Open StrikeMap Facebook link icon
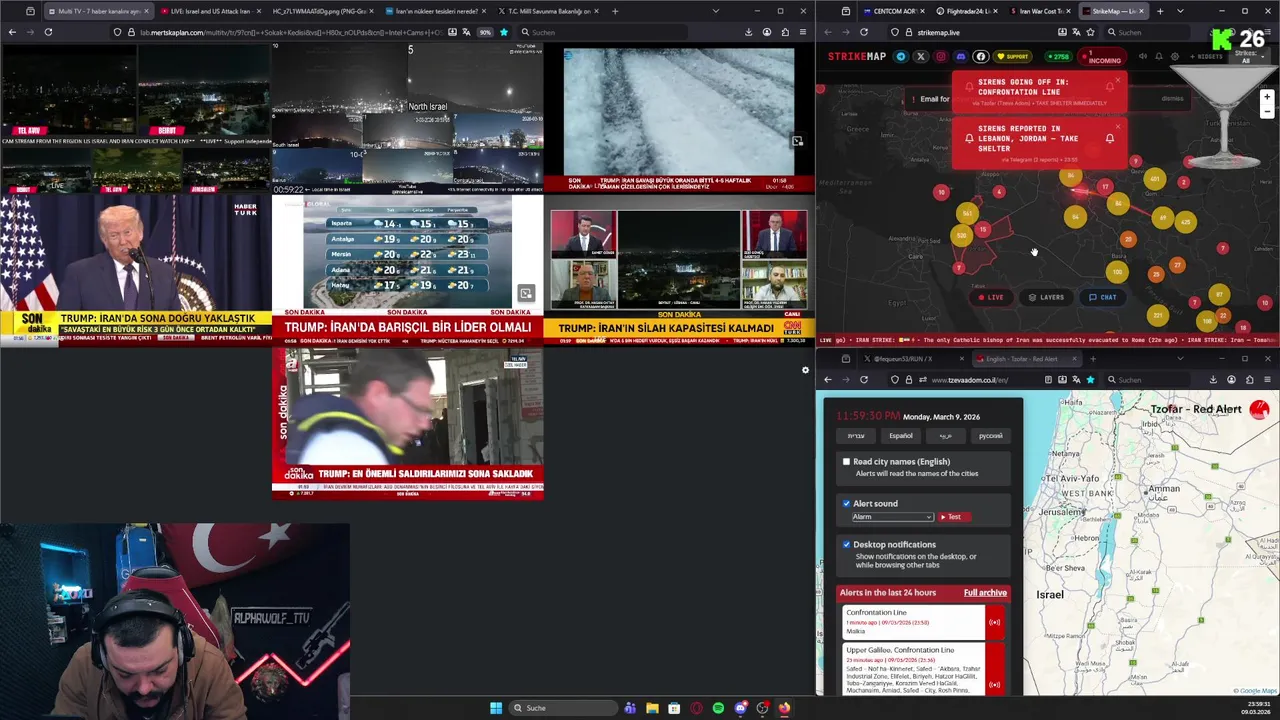The height and width of the screenshot is (720, 1280). pyautogui.click(x=981, y=56)
